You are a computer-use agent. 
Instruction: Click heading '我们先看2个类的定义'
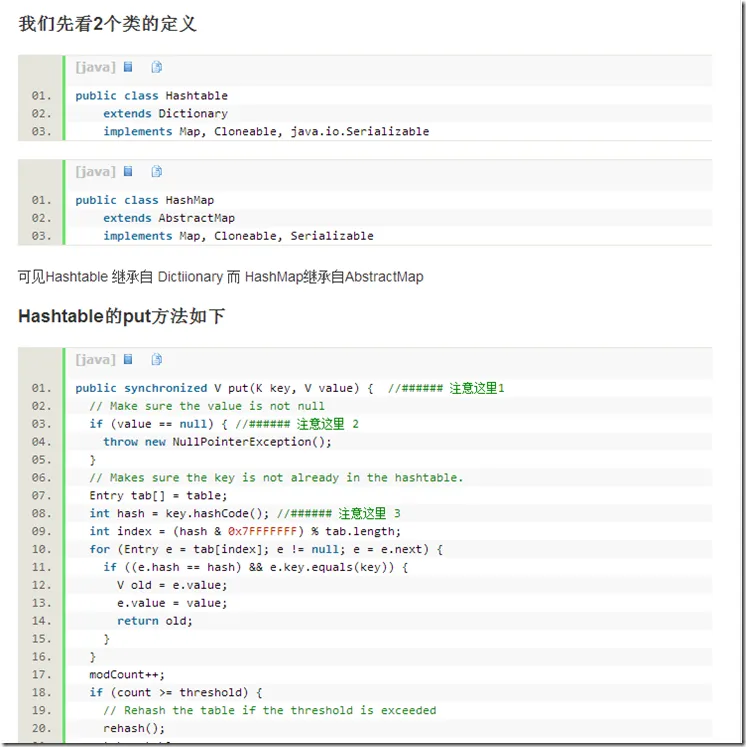(107, 23)
